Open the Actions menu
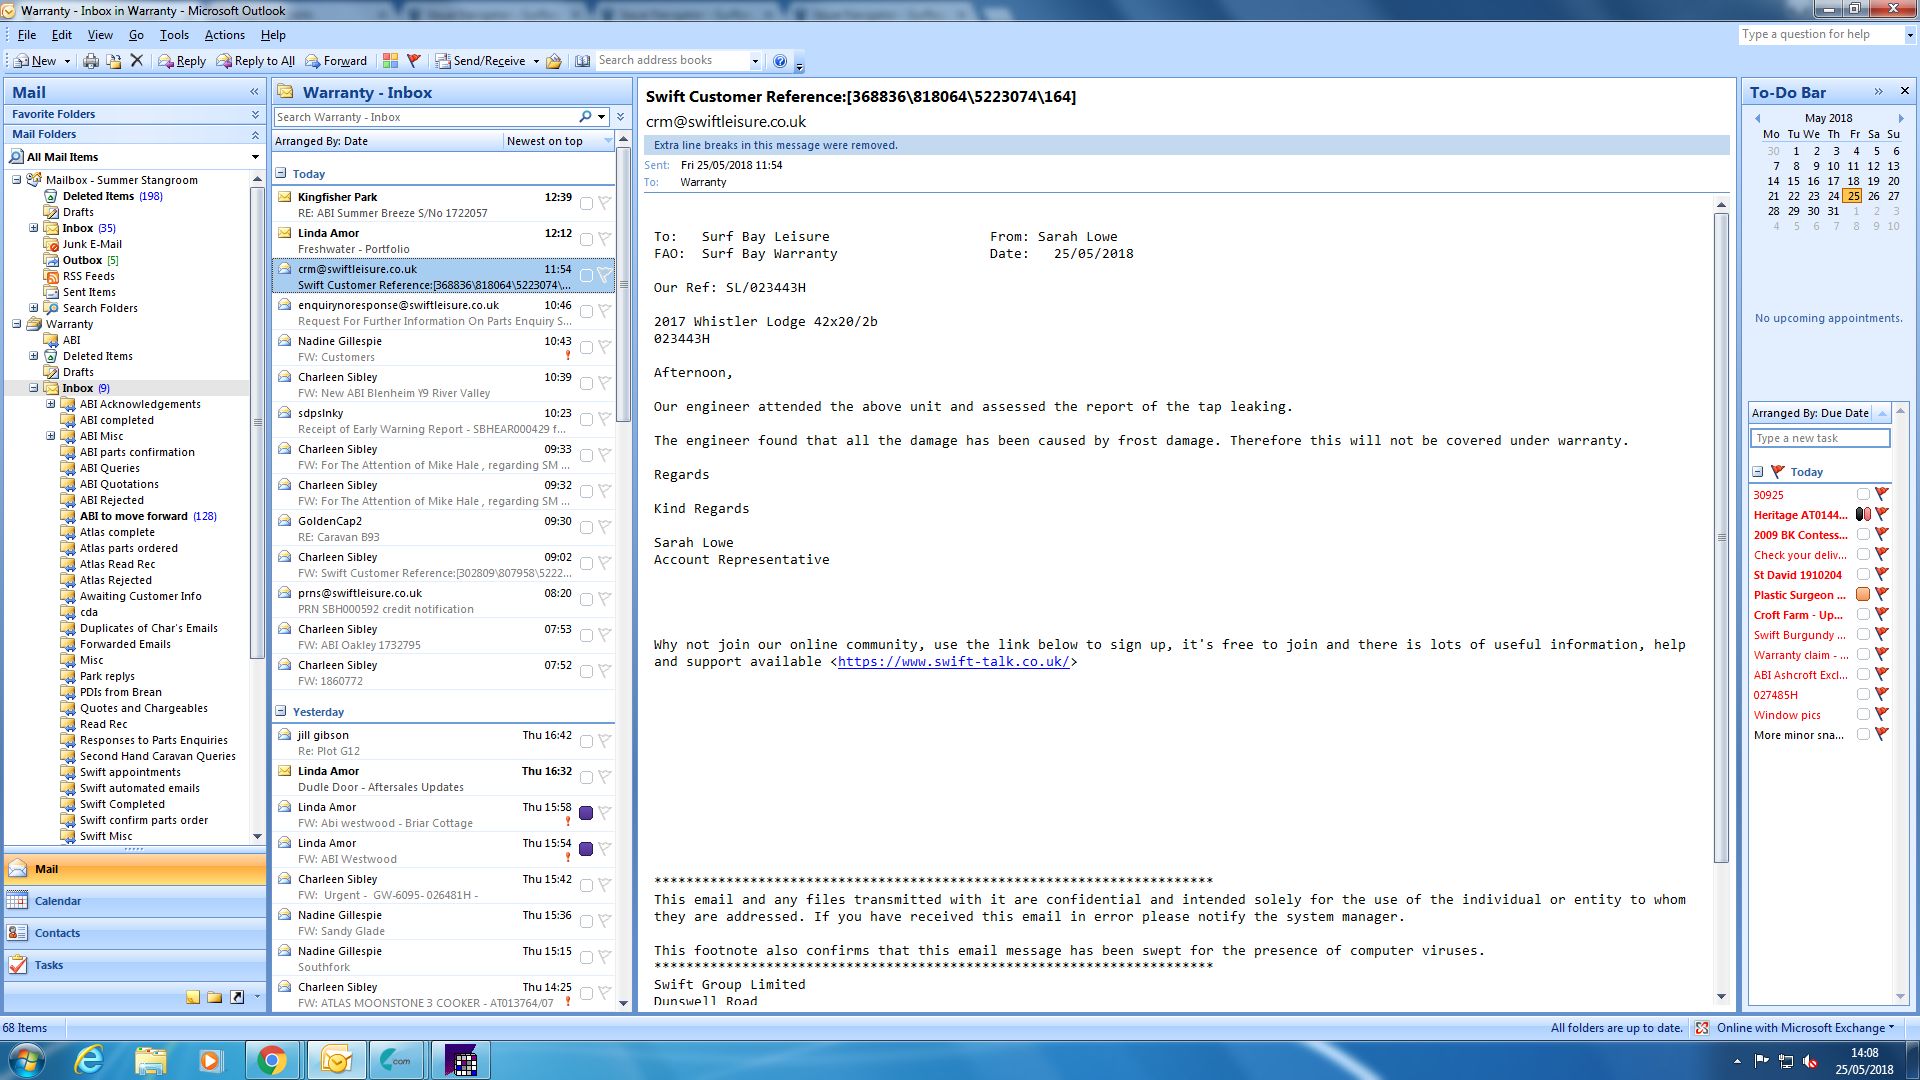 coord(224,35)
